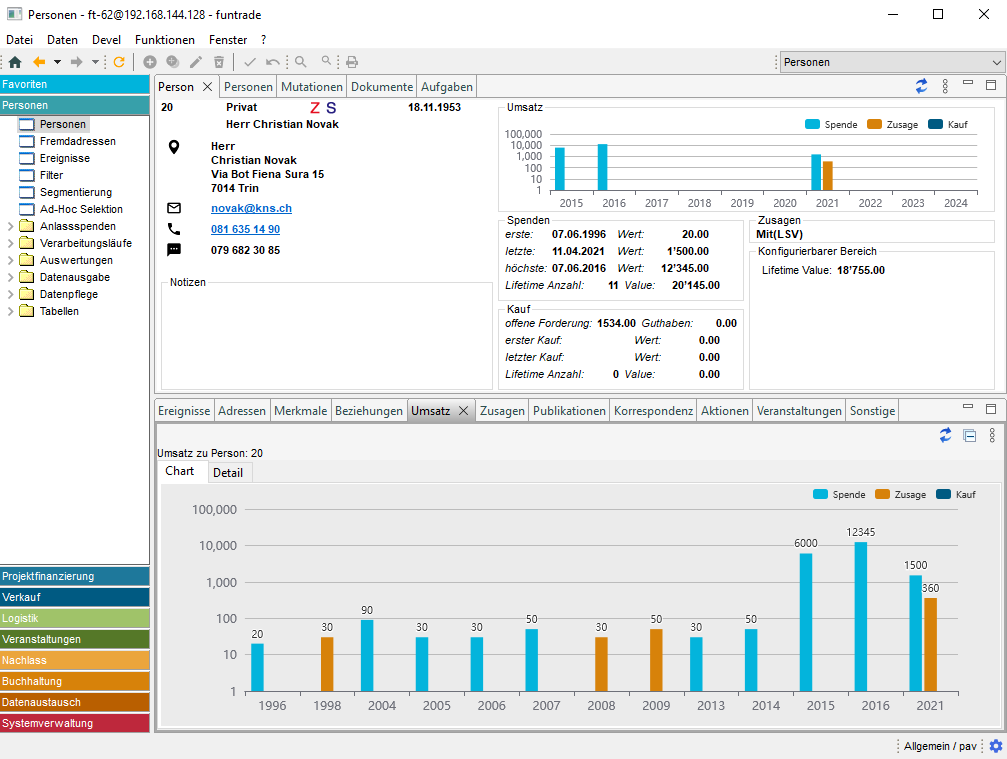1007x759 pixels.
Task: Expand the Anlassspenden folder in tree
Action: coord(10,226)
